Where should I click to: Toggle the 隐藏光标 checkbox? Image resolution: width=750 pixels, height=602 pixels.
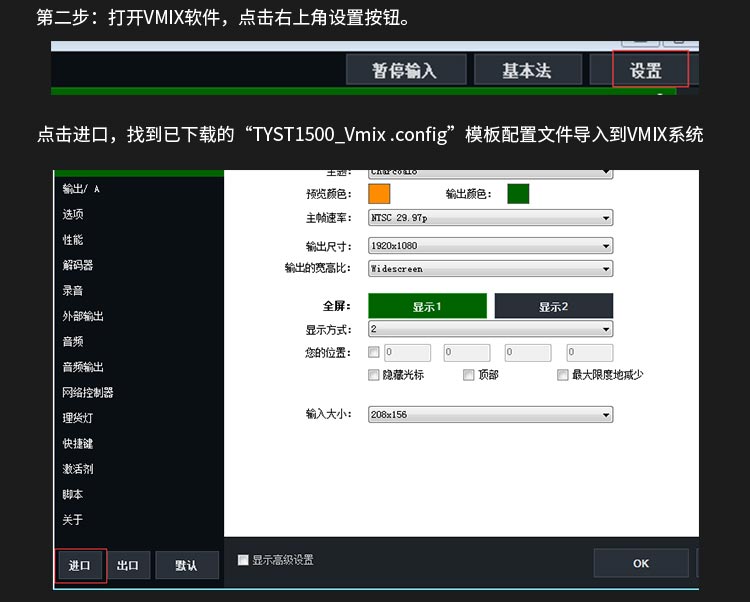pos(374,375)
